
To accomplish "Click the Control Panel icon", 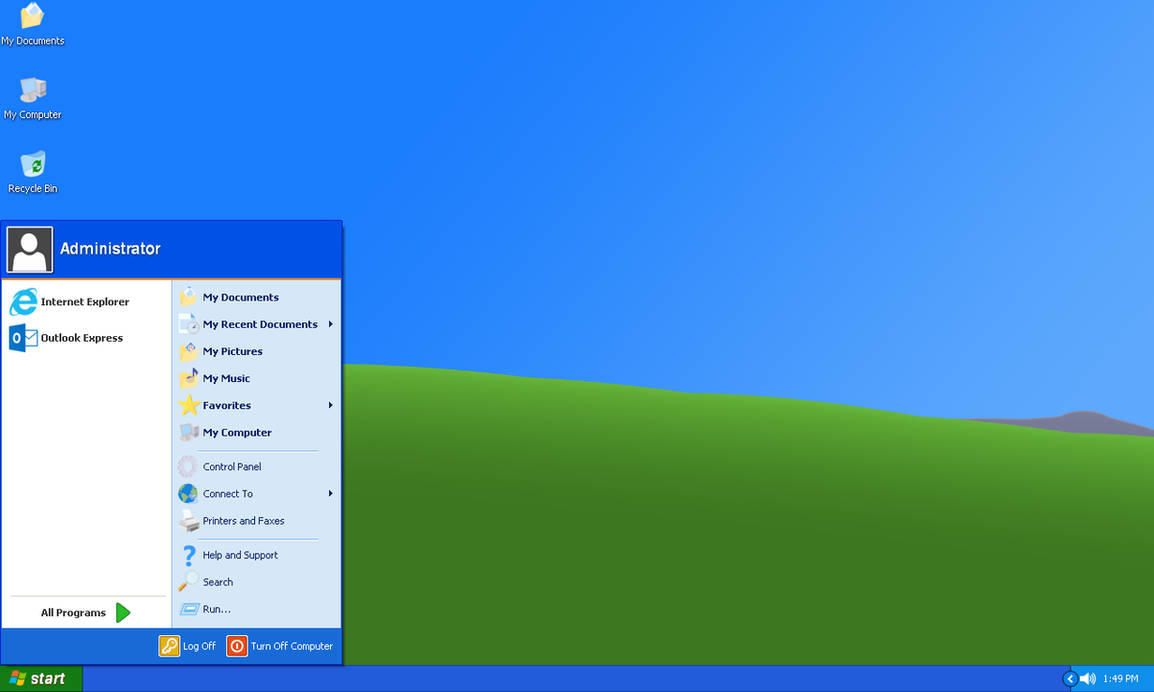I will click(188, 466).
